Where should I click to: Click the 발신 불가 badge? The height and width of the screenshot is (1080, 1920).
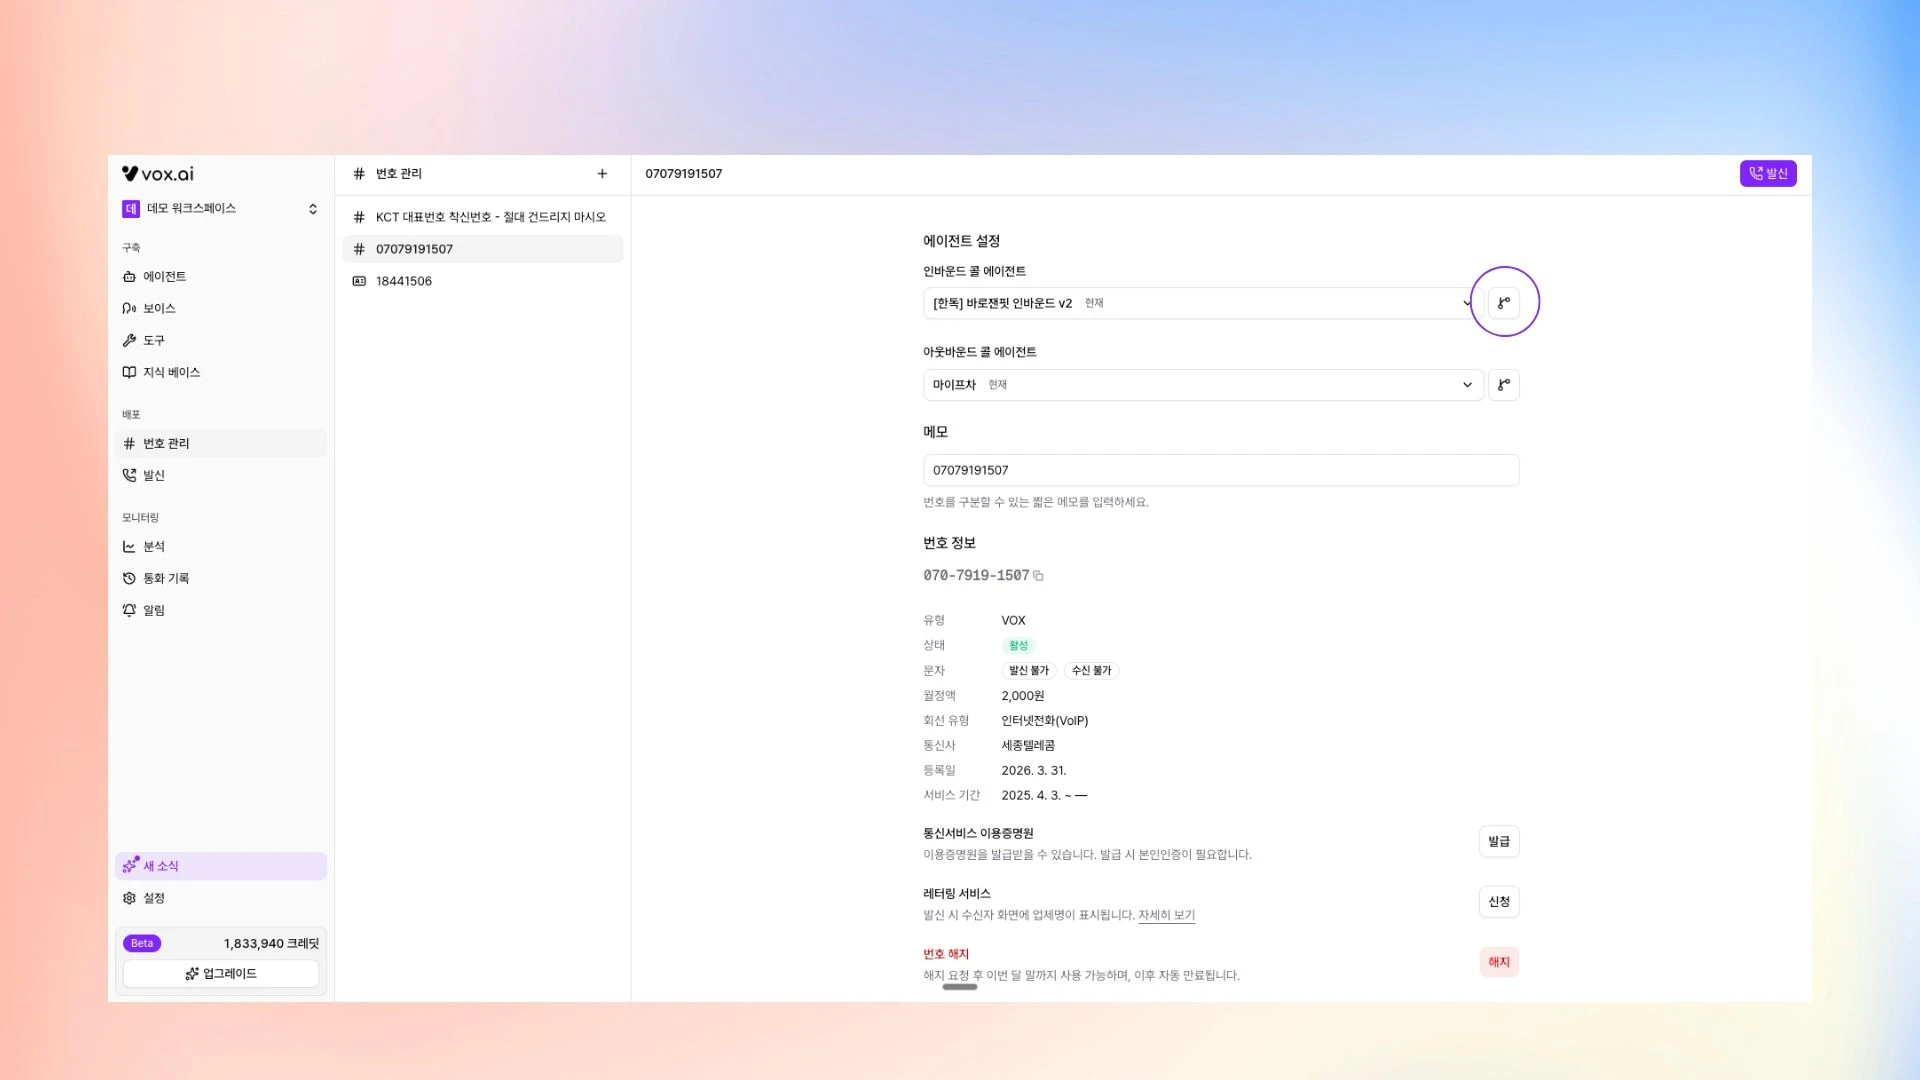1029,671
